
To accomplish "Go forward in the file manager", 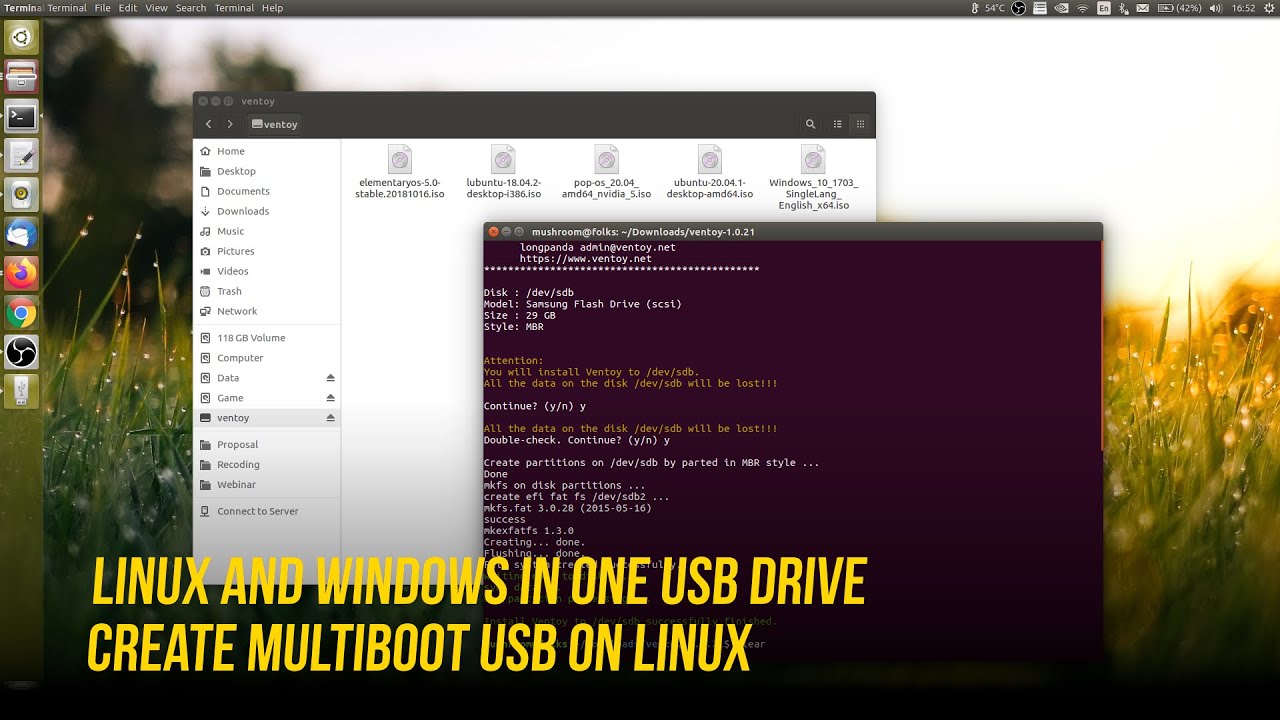I will click(230, 124).
